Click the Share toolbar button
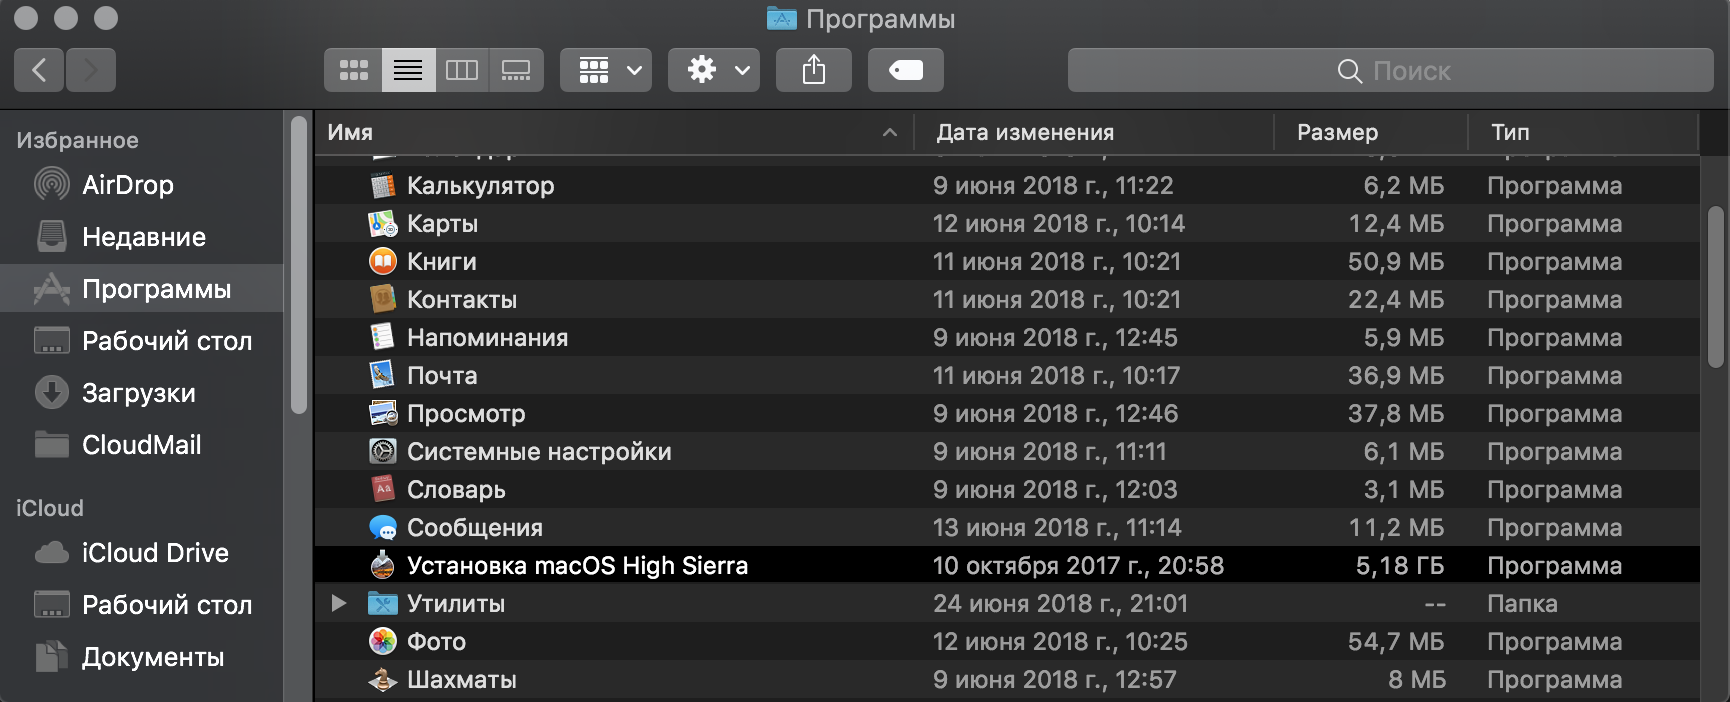The width and height of the screenshot is (1730, 702). coord(814,70)
